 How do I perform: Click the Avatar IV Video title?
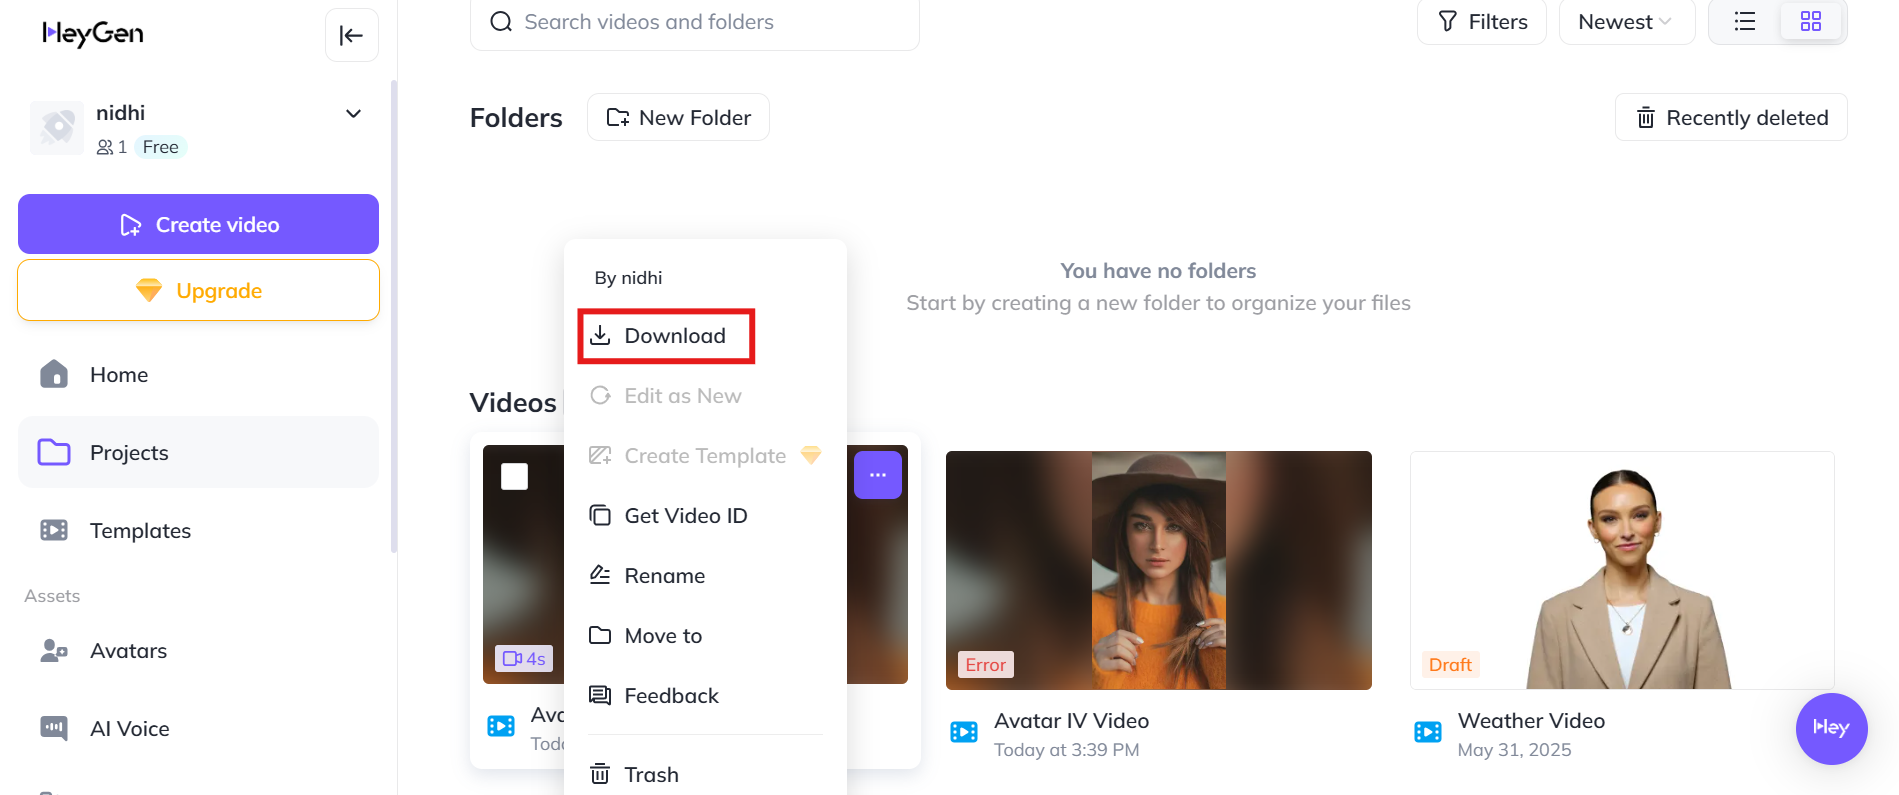[1071, 721]
